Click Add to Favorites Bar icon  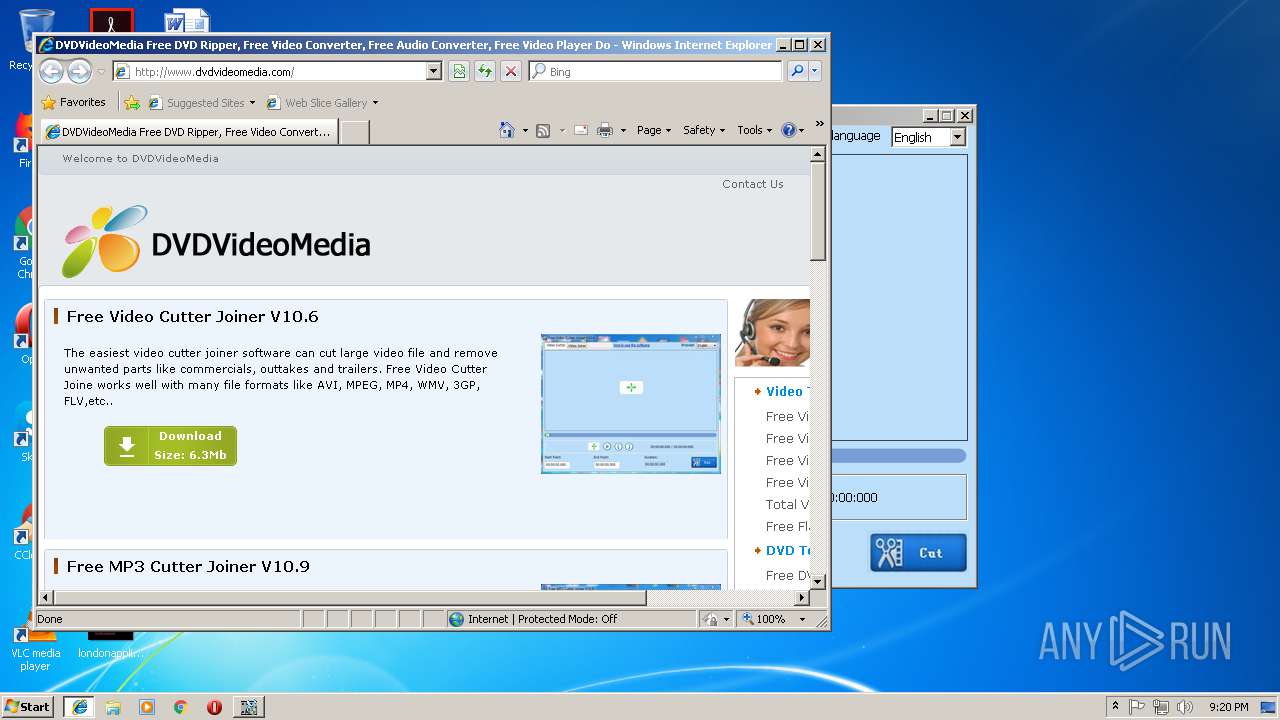pyautogui.click(x=132, y=102)
